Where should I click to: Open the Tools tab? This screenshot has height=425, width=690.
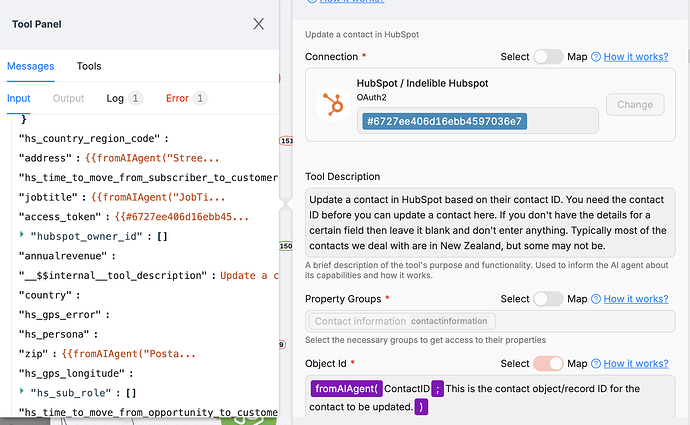[89, 66]
